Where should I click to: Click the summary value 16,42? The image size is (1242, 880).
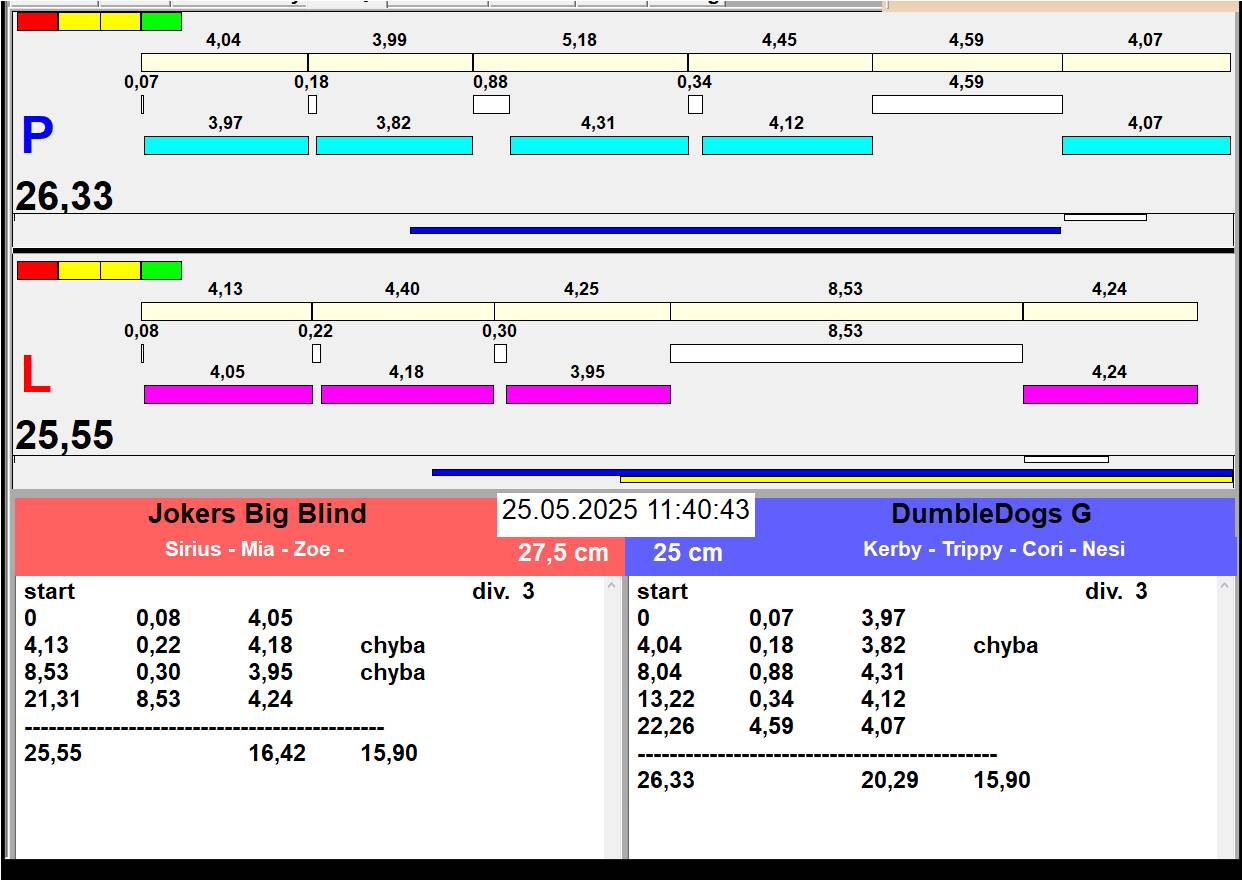coord(277,754)
